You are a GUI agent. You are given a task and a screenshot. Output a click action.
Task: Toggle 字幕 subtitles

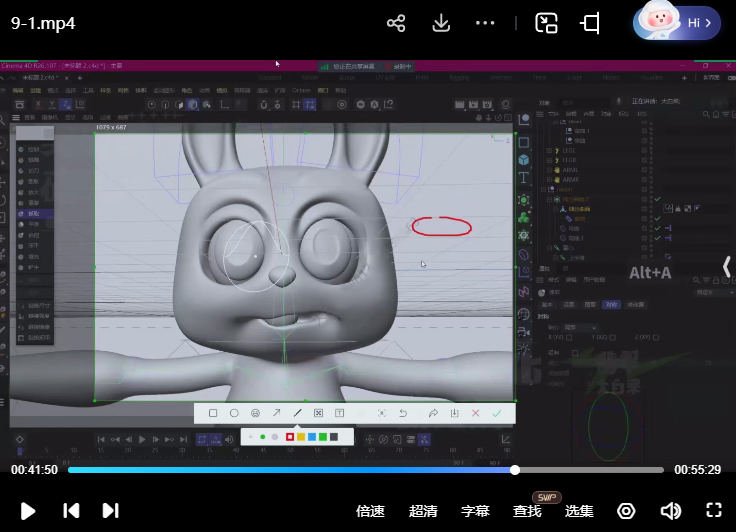coord(475,511)
